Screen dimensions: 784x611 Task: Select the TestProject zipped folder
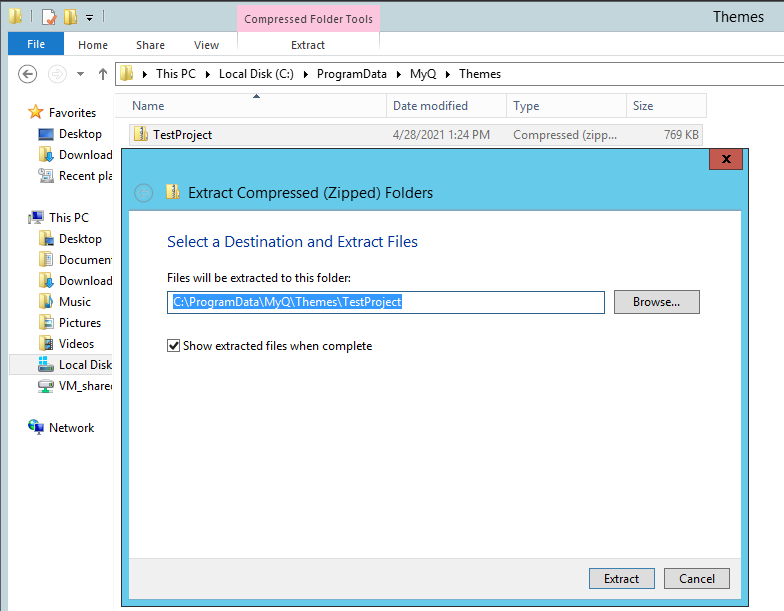point(182,134)
